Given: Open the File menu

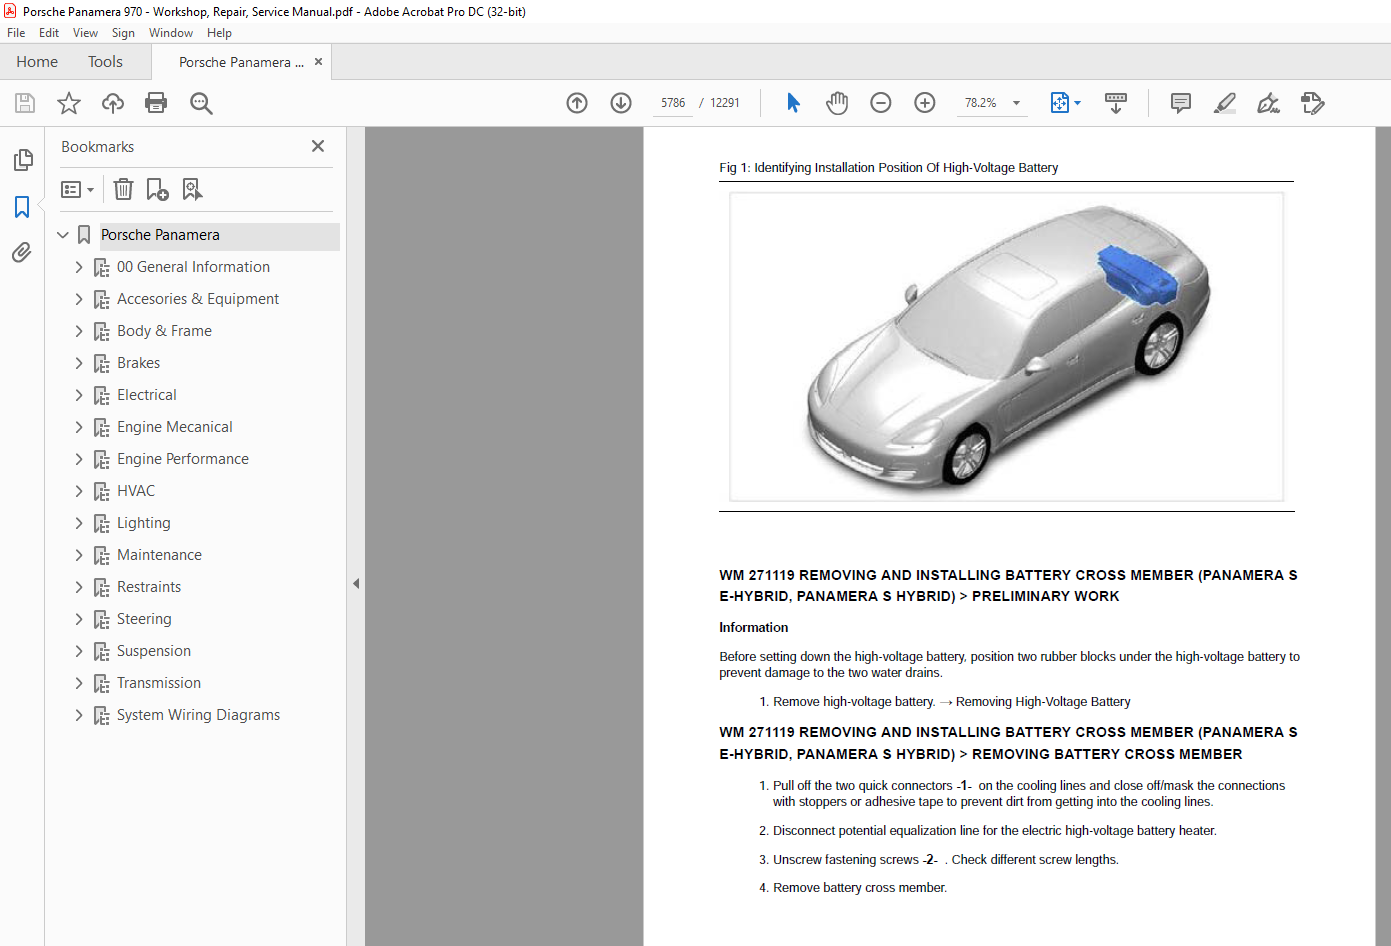Looking at the screenshot, I should click(x=16, y=33).
